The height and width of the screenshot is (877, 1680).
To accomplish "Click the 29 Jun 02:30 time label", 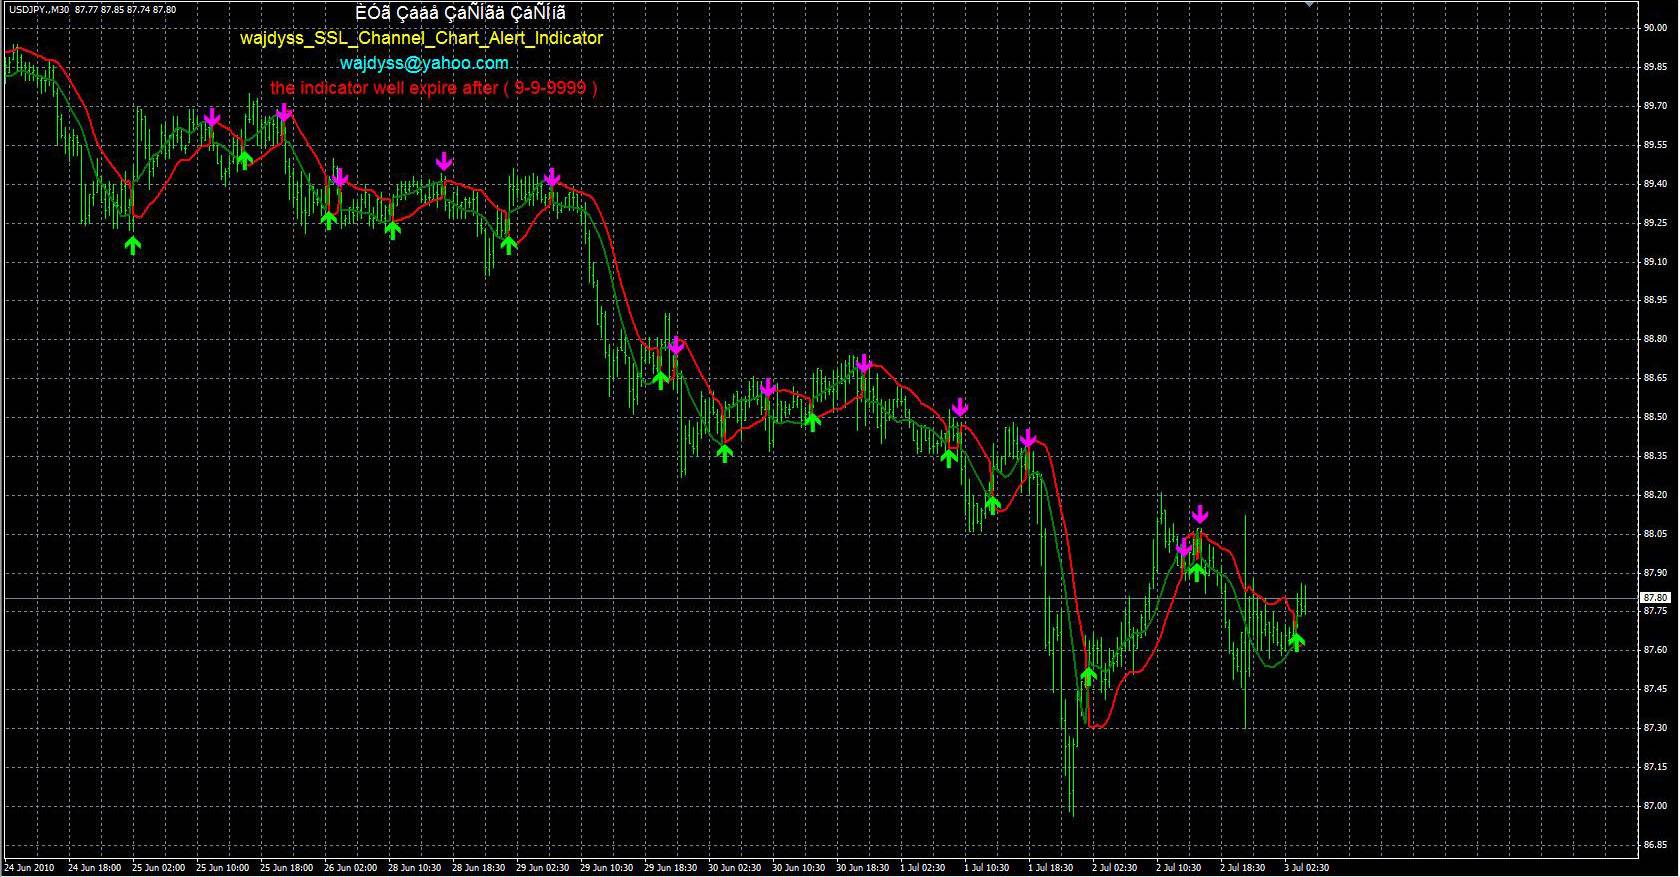I will 543,868.
